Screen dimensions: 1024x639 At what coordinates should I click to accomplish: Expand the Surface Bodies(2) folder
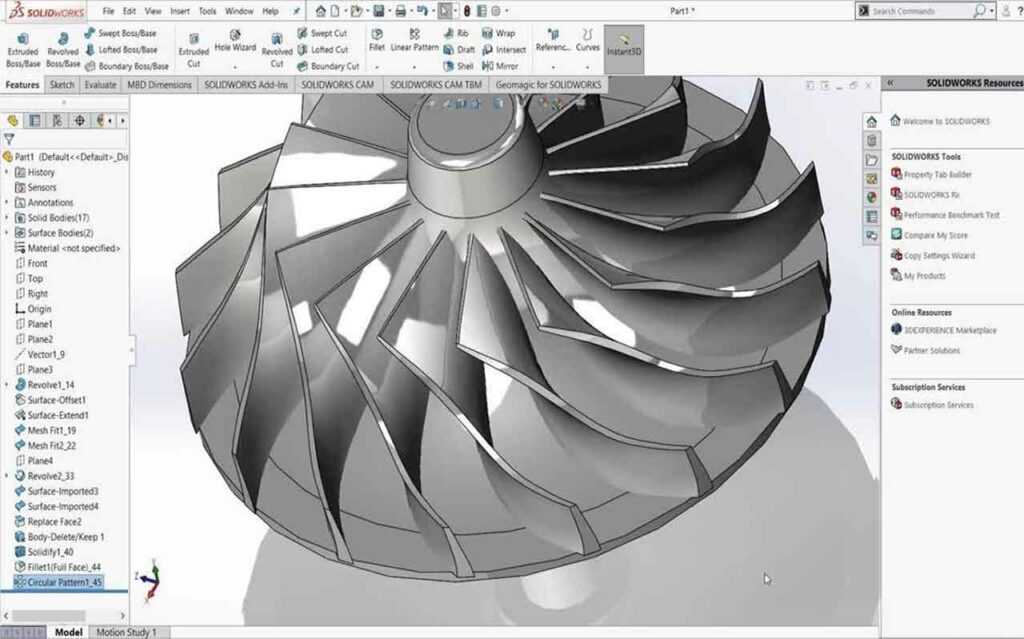click(x=7, y=233)
